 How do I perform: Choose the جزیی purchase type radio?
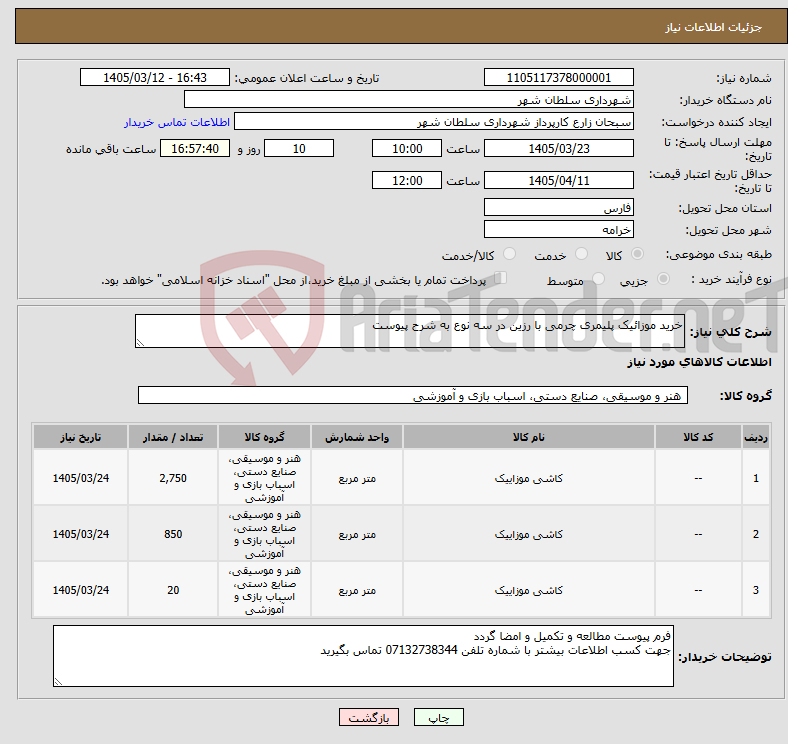tap(663, 278)
